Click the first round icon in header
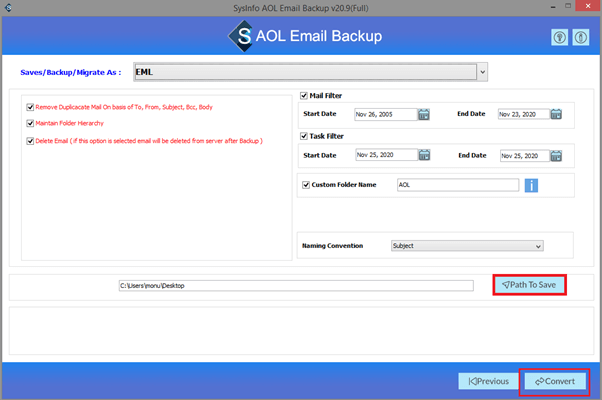Viewport: 602px width, 400px height. pos(559,37)
